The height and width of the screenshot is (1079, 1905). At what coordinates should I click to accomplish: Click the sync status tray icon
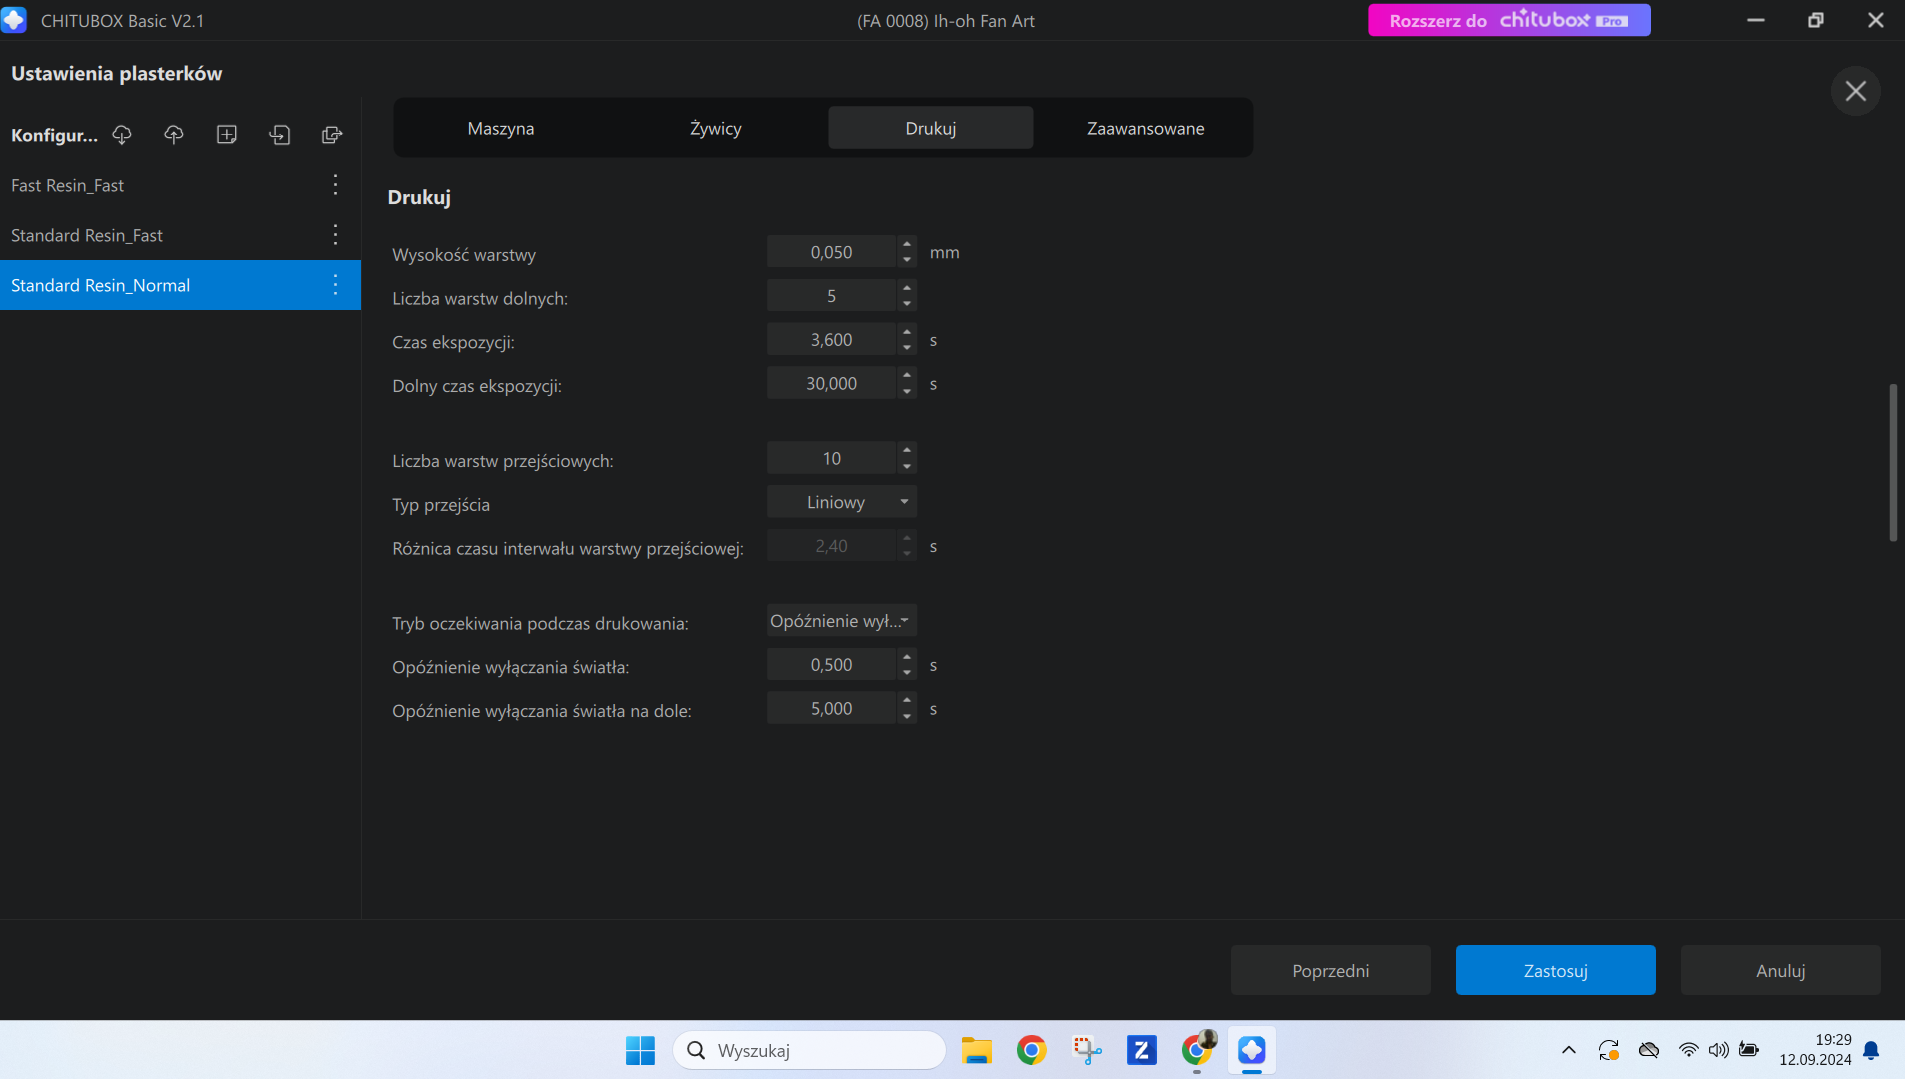click(x=1608, y=1050)
